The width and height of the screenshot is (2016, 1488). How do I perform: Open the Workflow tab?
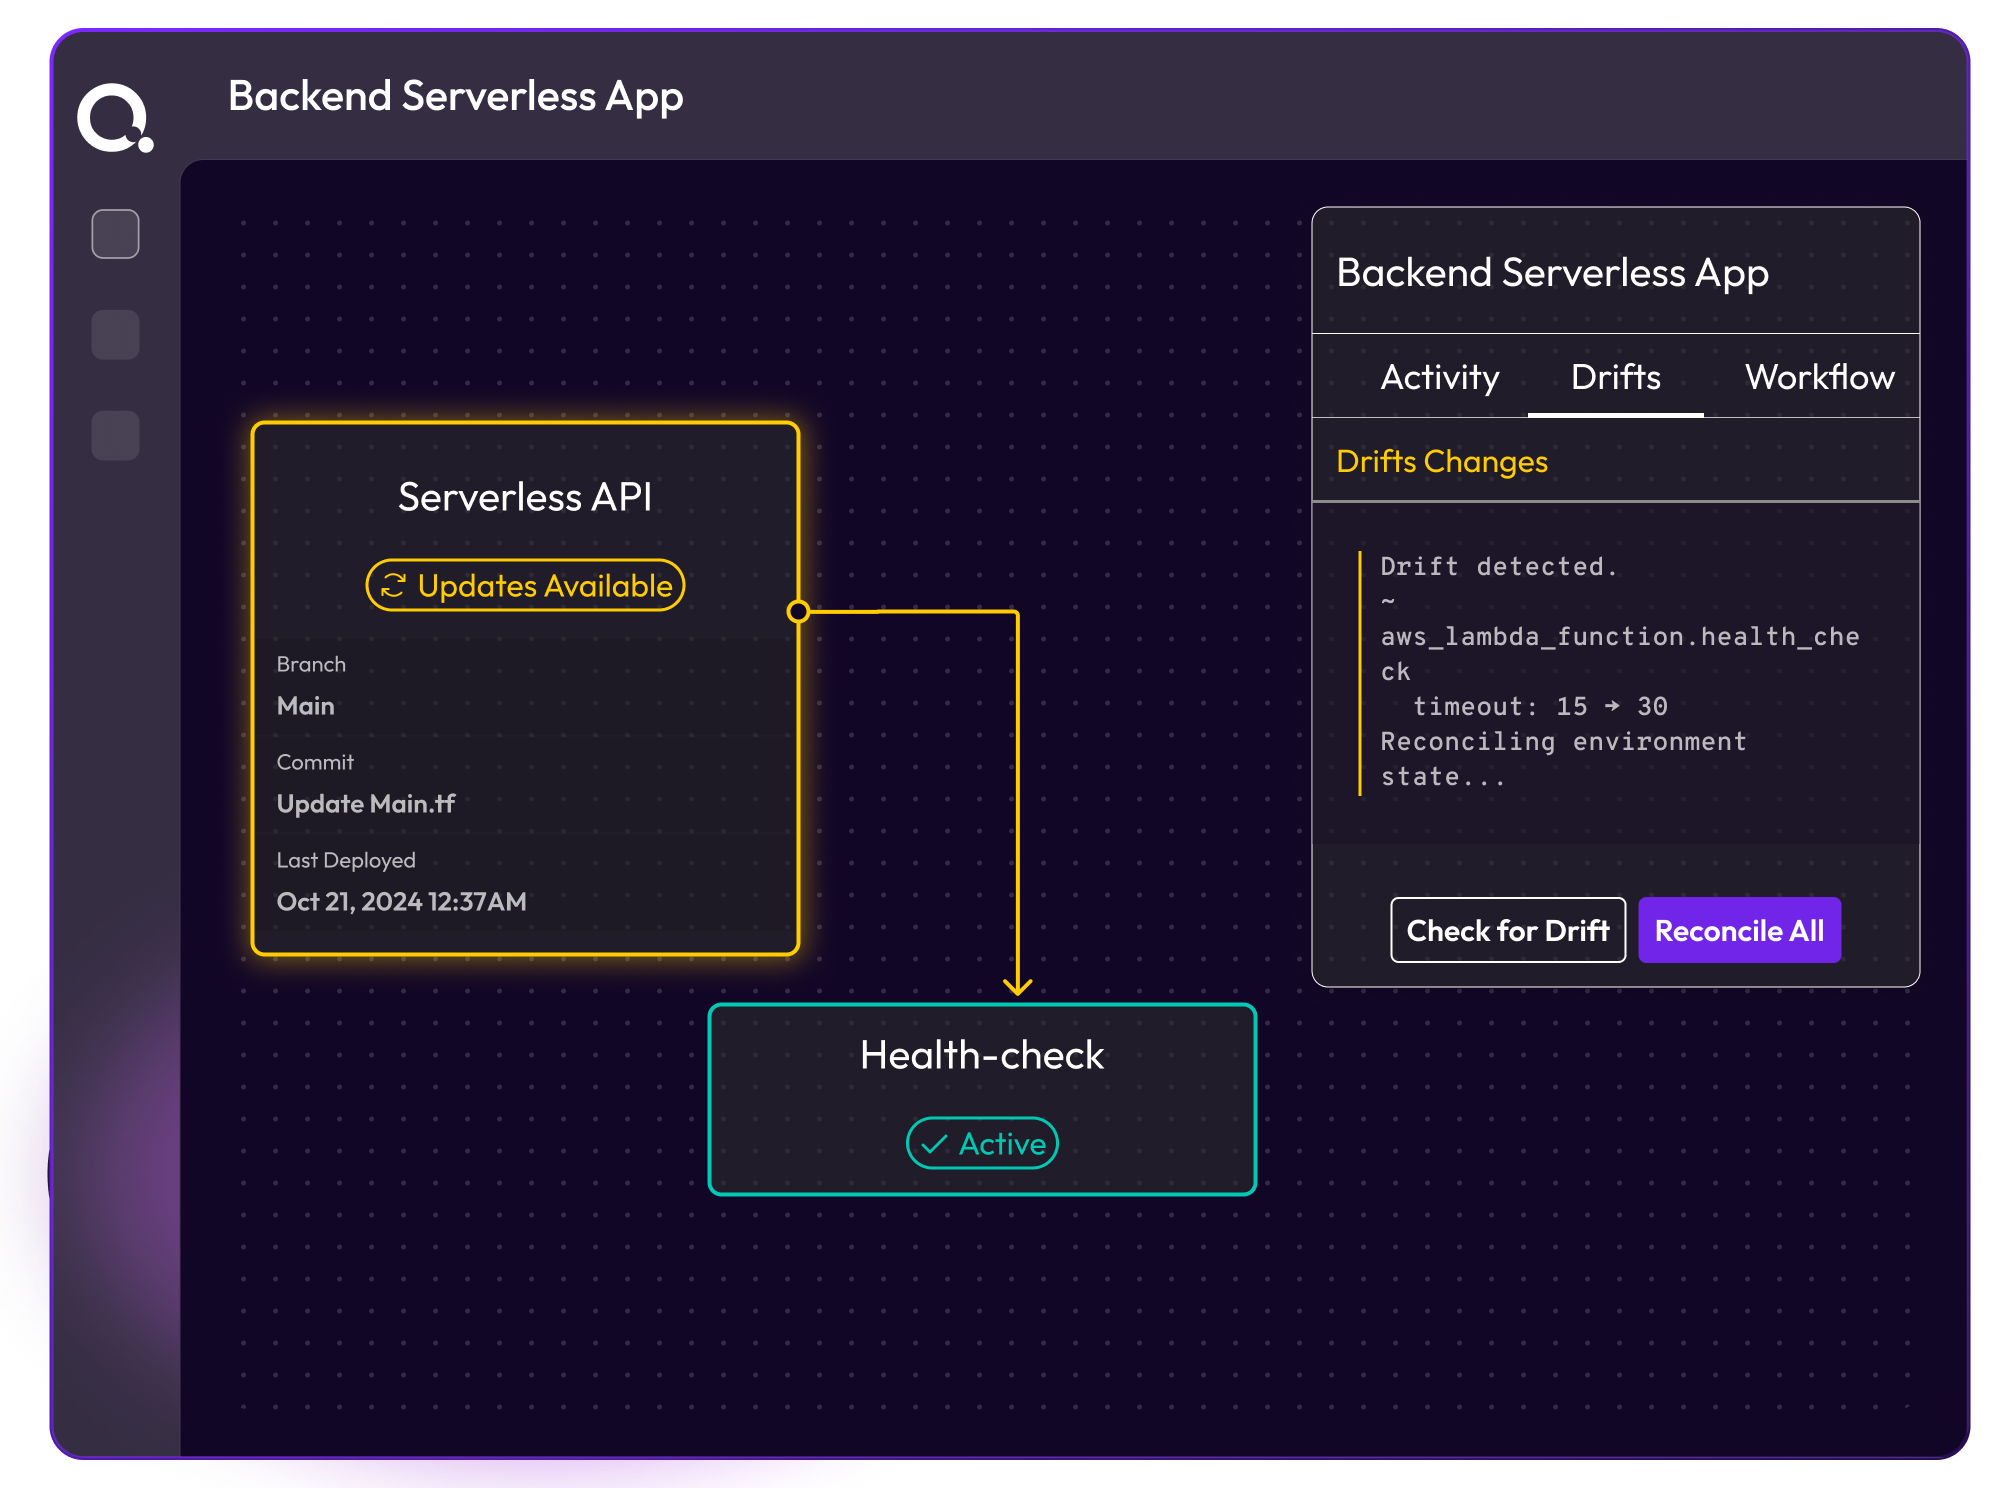coord(1819,377)
